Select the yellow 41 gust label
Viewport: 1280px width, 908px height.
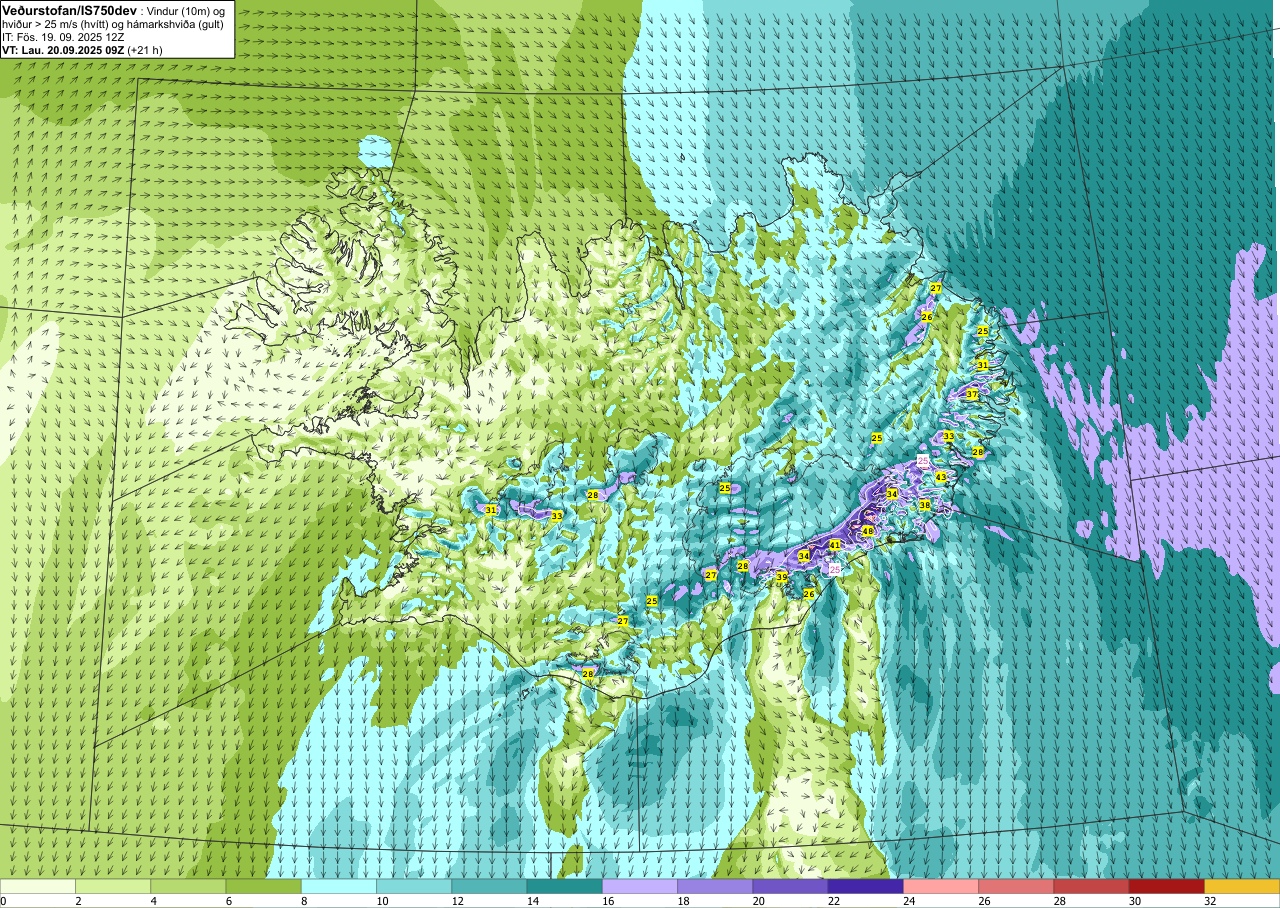[x=835, y=545]
